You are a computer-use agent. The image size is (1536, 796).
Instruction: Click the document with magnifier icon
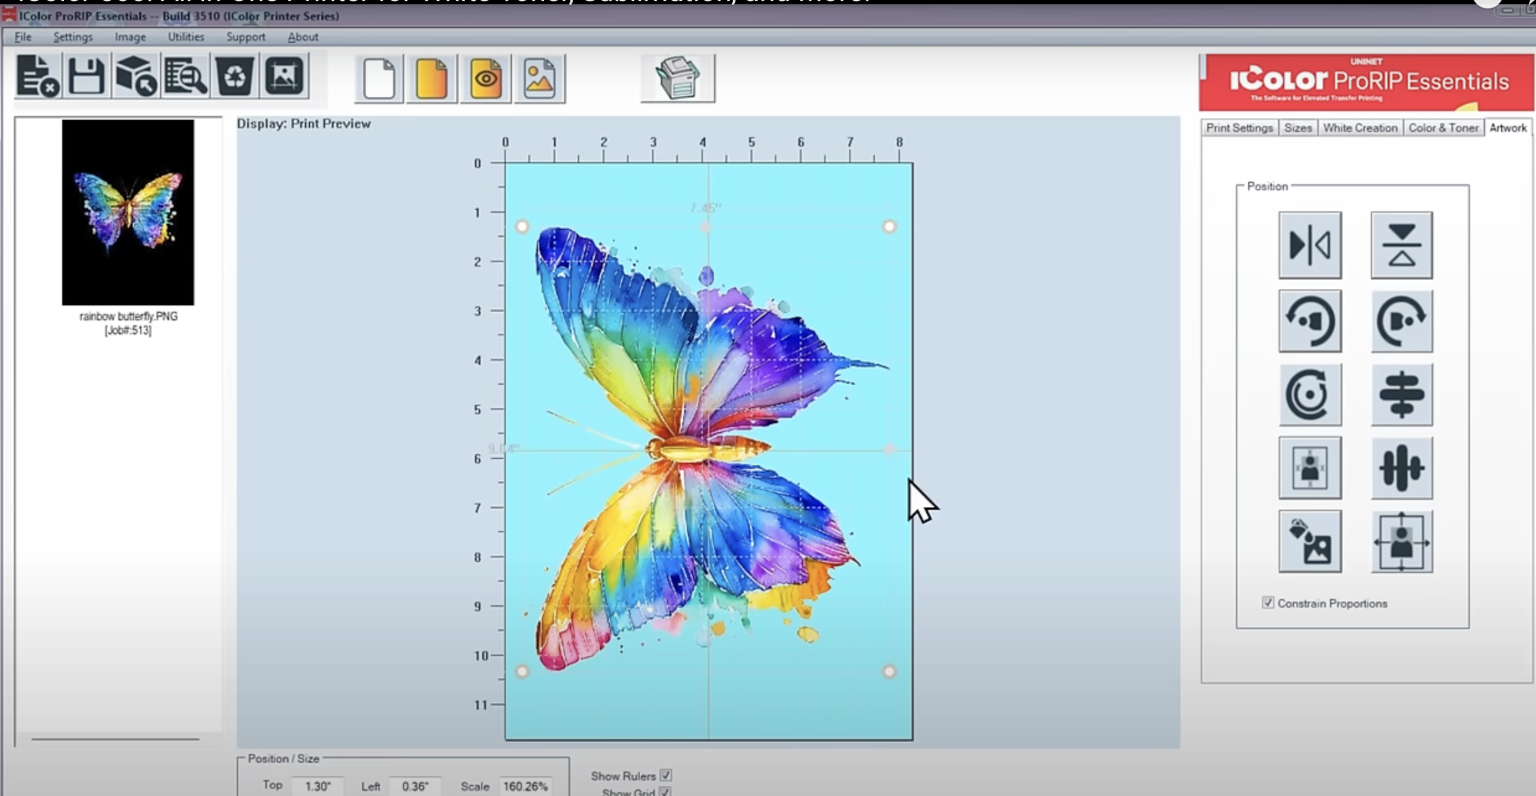coord(185,77)
